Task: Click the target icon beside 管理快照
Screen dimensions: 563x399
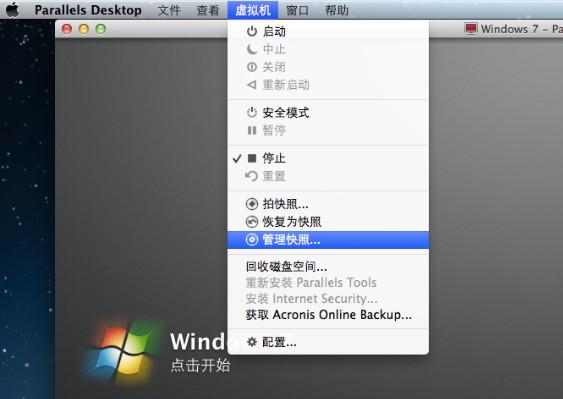Action: point(252,240)
